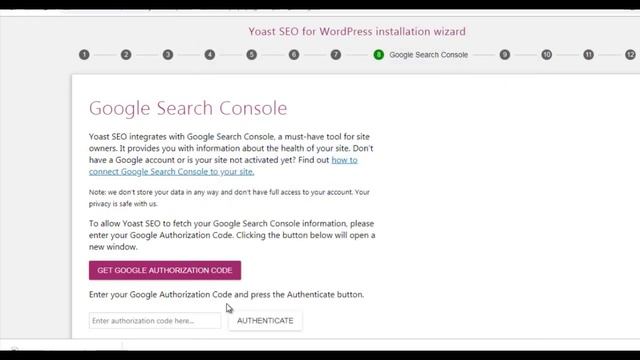This screenshot has height=360, width=640.
Task: Go to wizard step 9 circle
Action: pos(505,55)
